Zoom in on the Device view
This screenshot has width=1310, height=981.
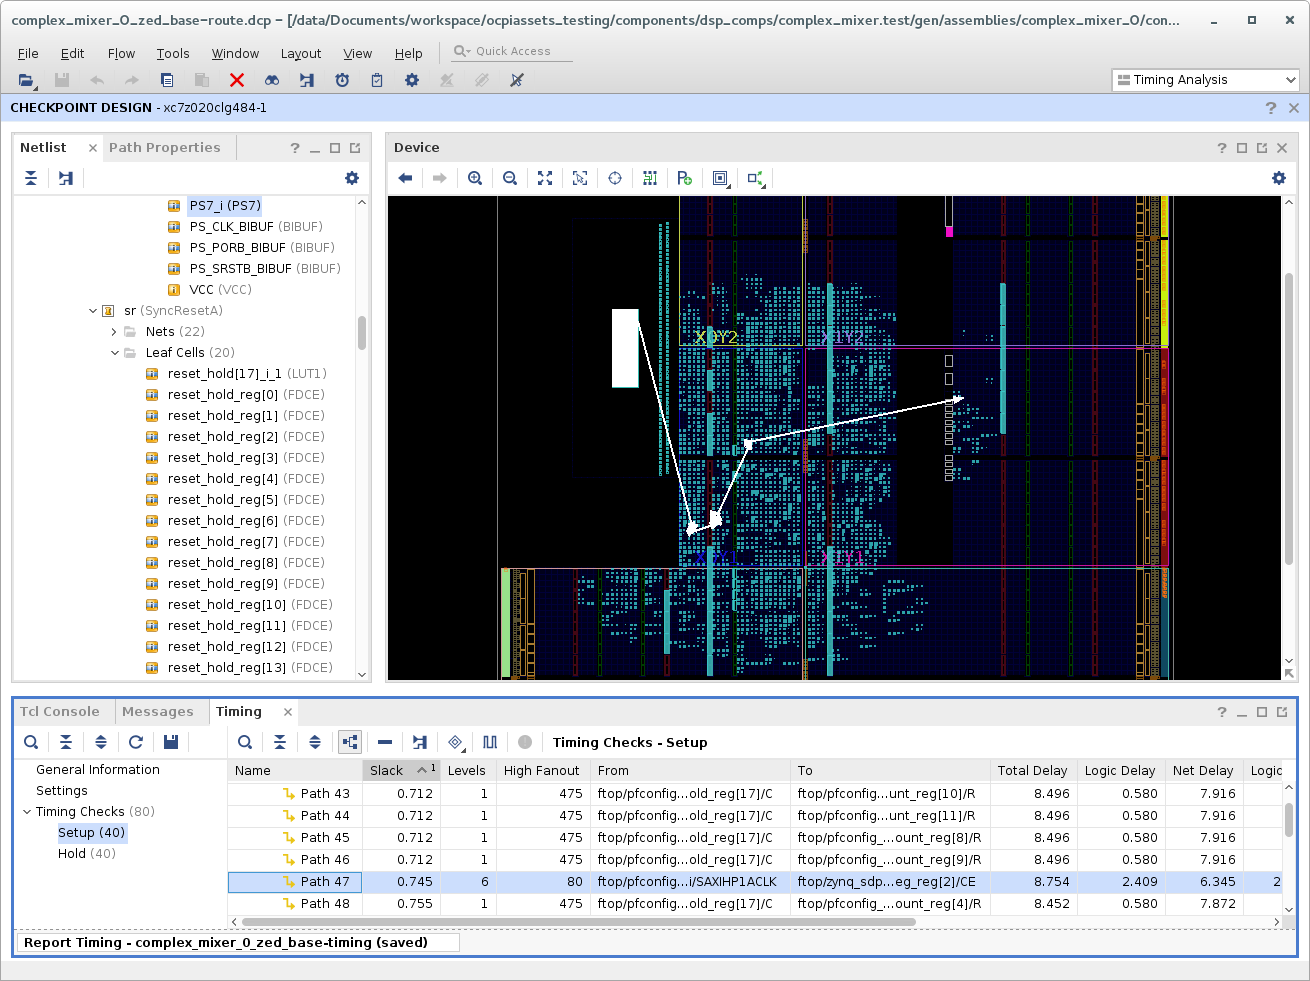(475, 178)
